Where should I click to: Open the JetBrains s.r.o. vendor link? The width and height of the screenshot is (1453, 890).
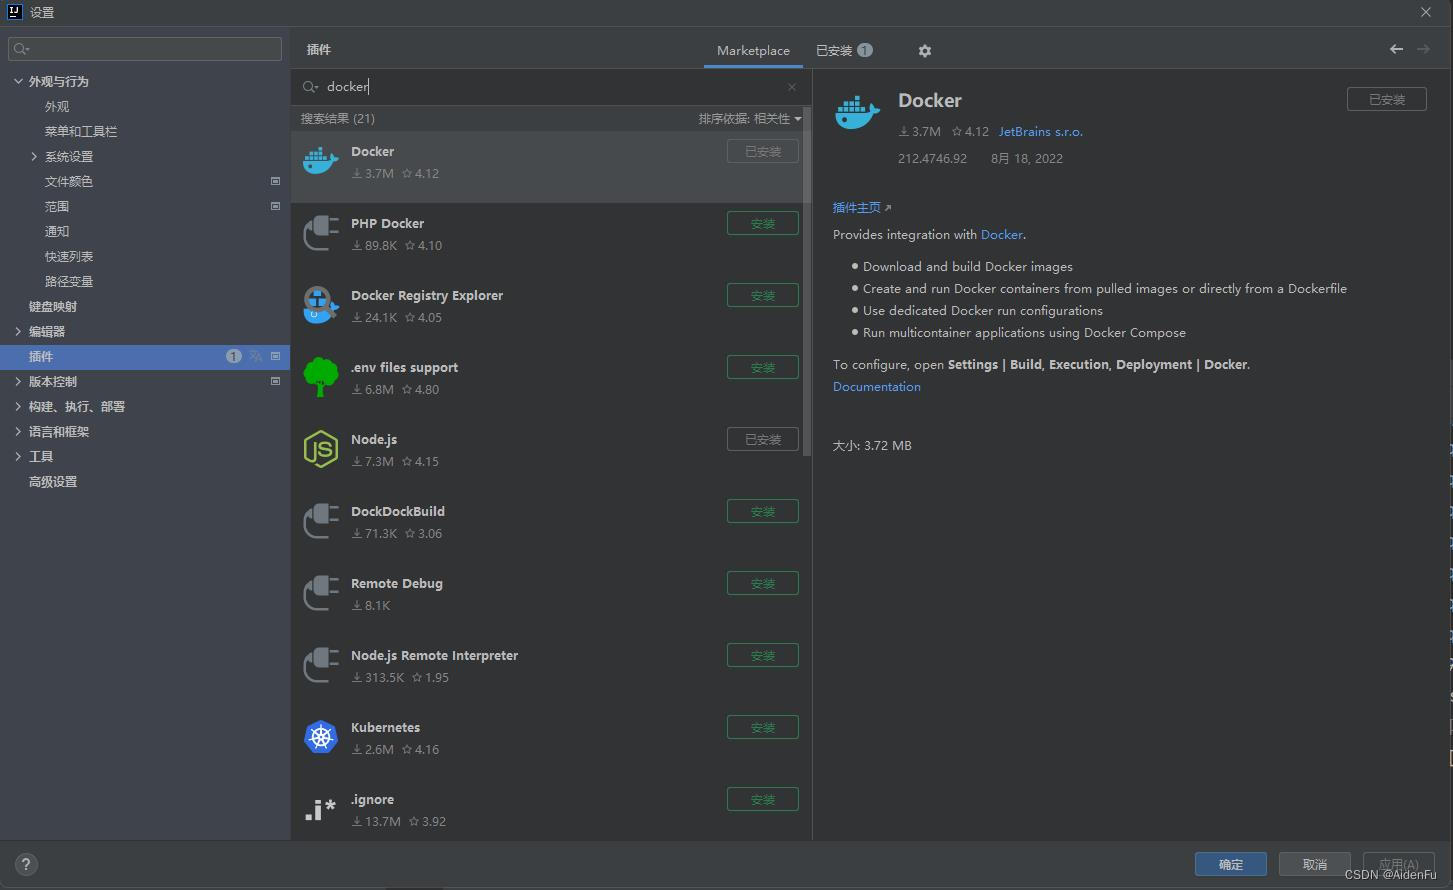click(x=1040, y=132)
